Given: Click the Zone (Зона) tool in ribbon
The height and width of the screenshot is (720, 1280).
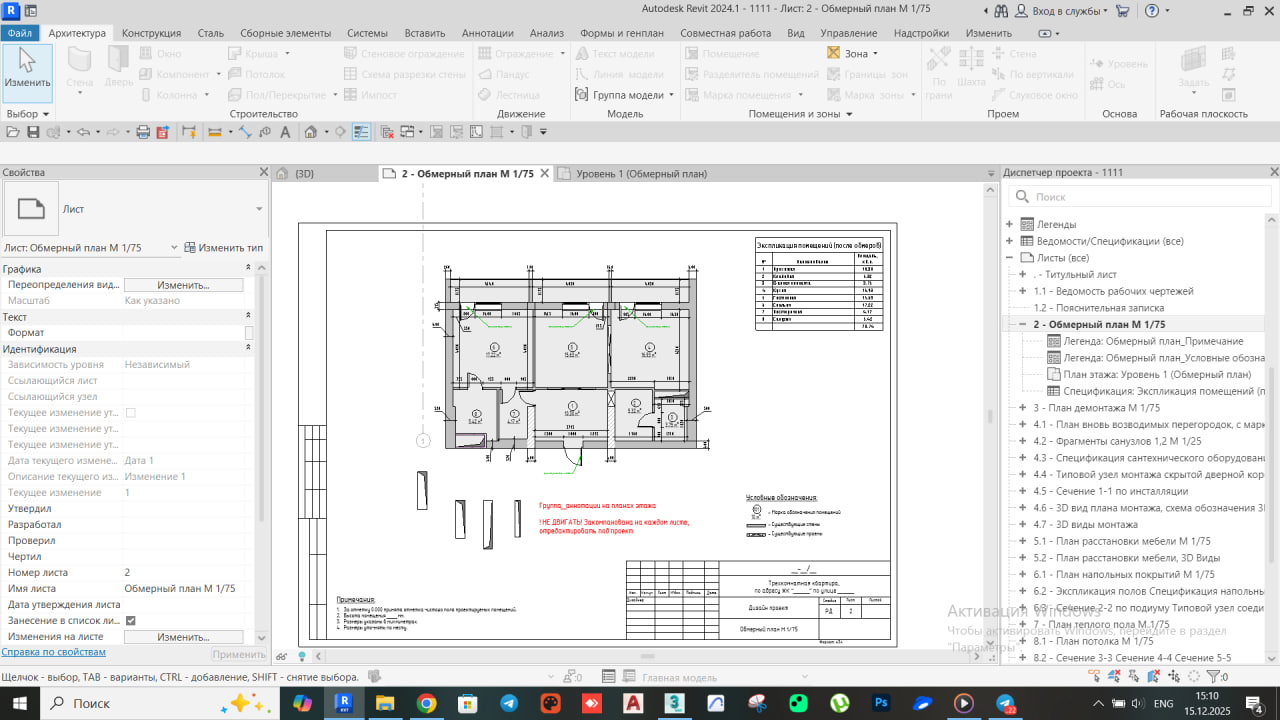Looking at the screenshot, I should point(852,53).
